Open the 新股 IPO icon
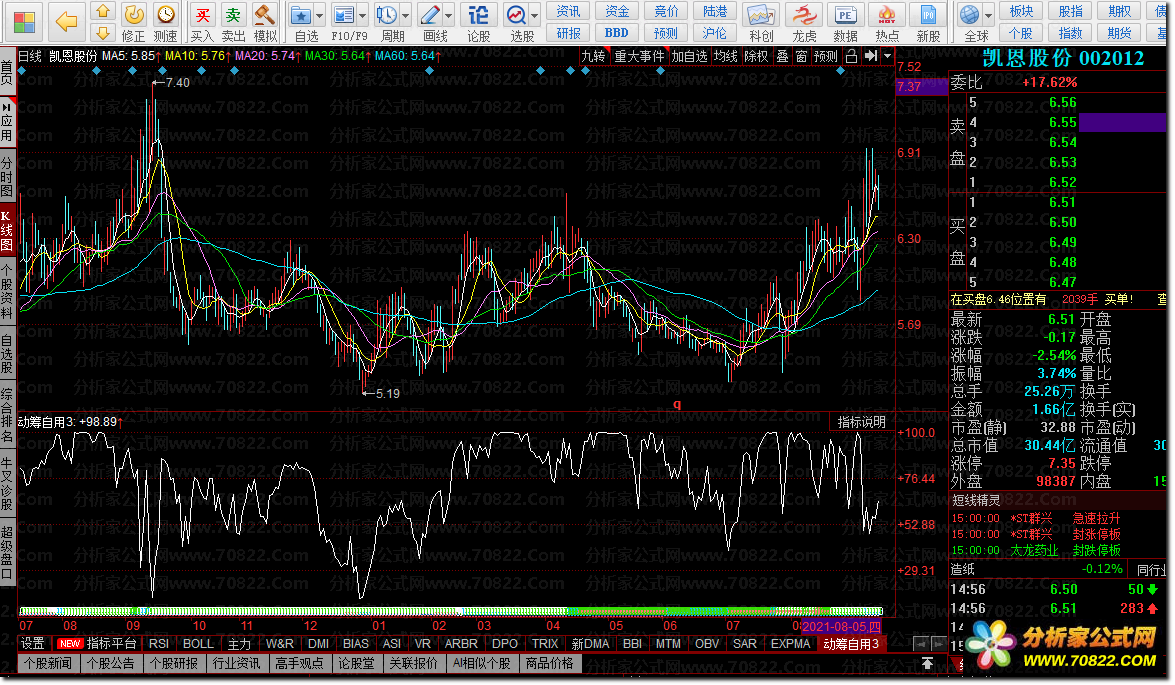Image resolution: width=1175 pixels, height=685 pixels. pos(928,15)
